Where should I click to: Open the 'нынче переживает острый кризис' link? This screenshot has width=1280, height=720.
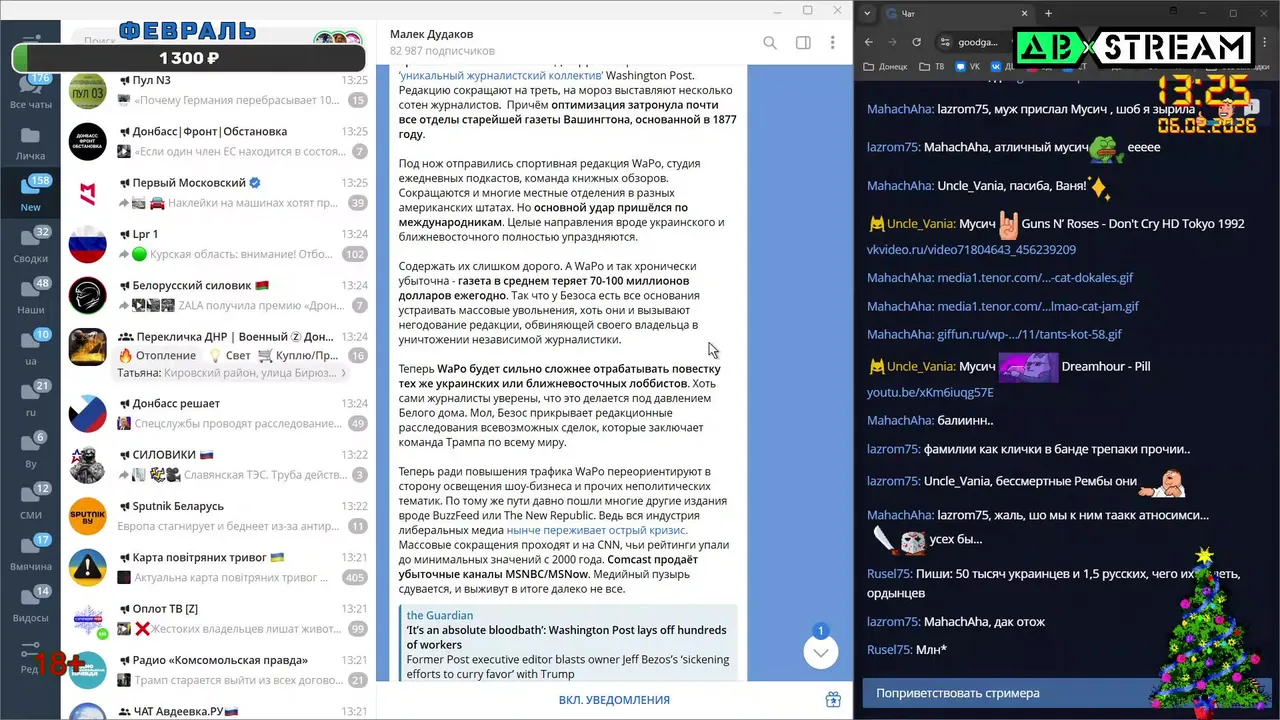596,530
